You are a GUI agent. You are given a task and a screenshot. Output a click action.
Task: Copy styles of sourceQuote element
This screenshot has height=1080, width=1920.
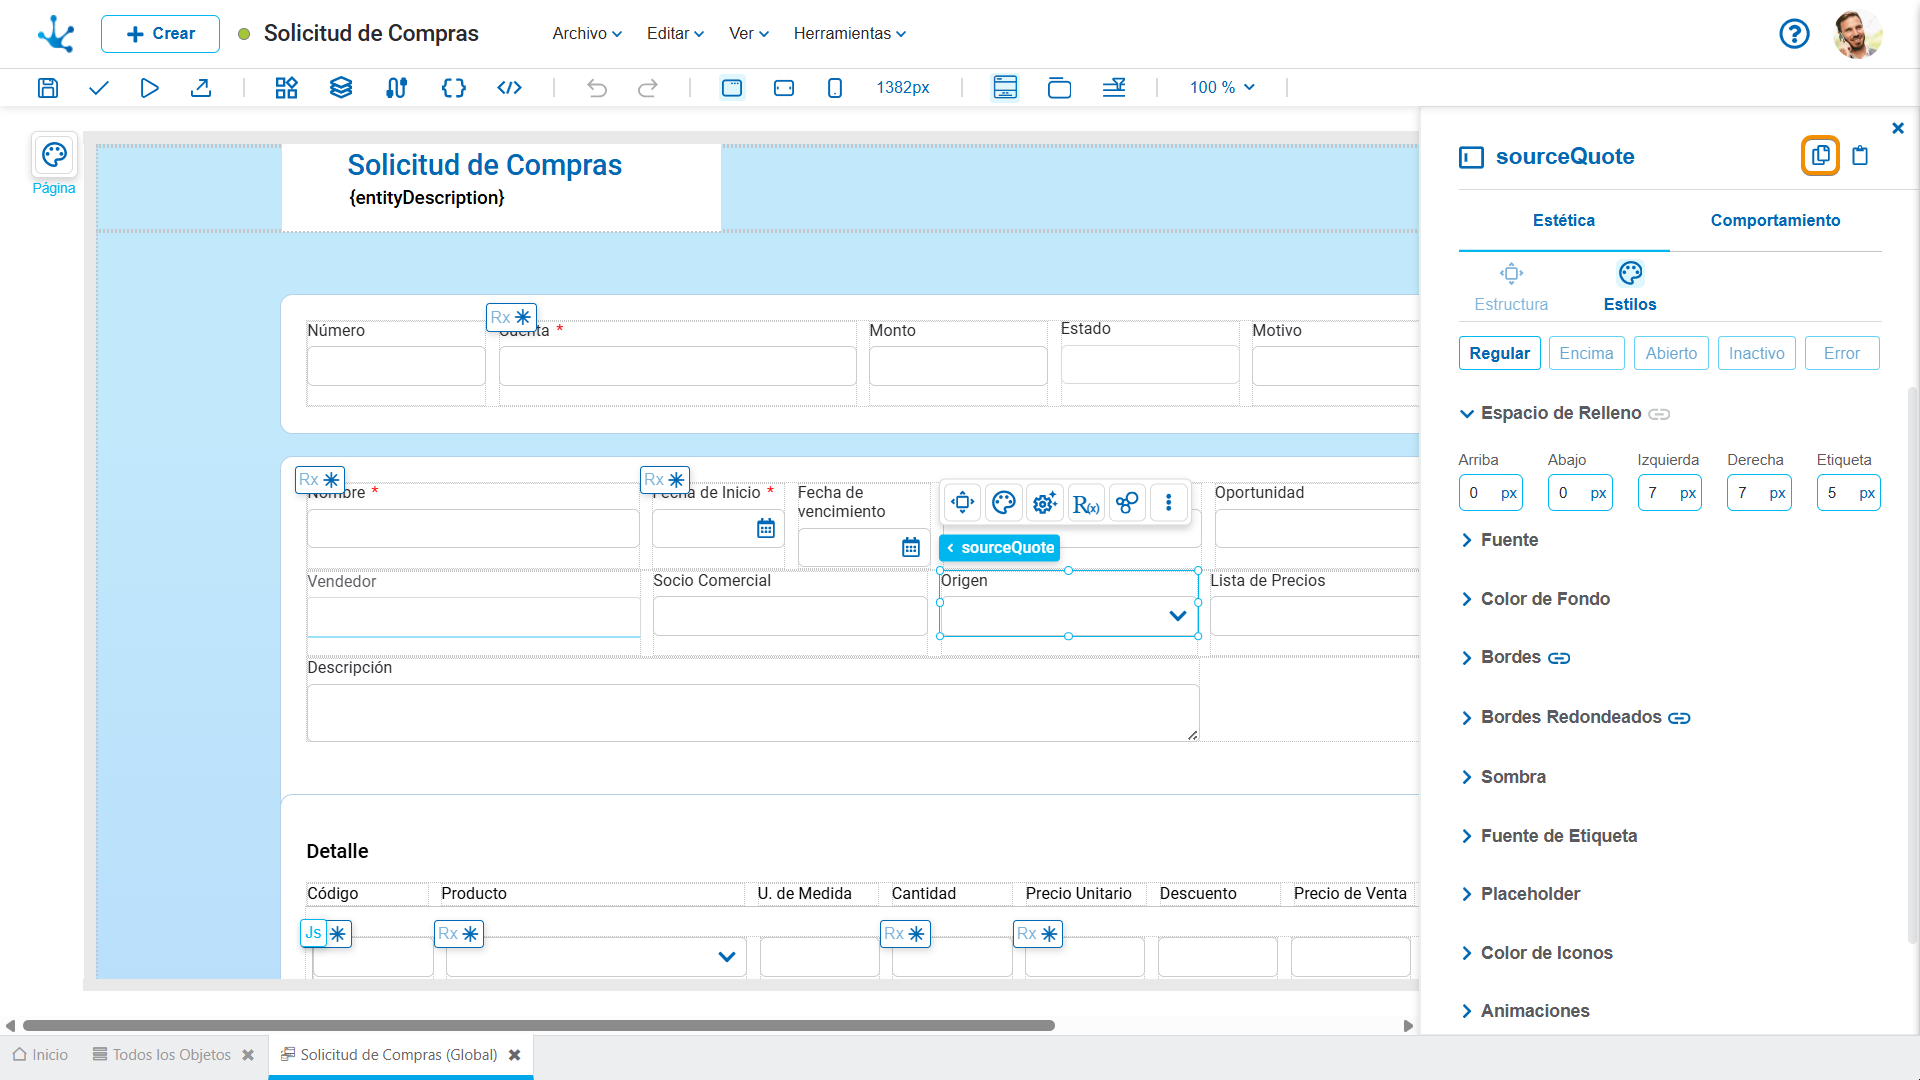pyautogui.click(x=1820, y=156)
